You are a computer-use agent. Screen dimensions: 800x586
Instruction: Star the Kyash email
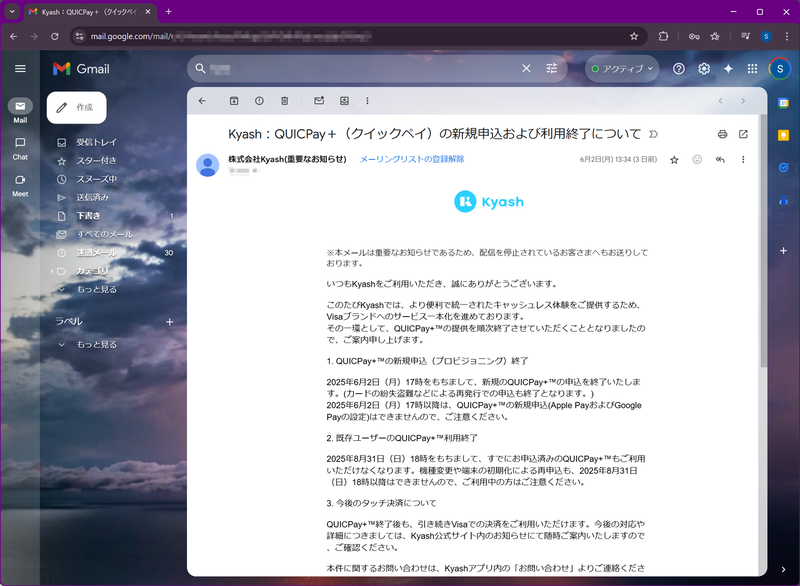tap(674, 159)
